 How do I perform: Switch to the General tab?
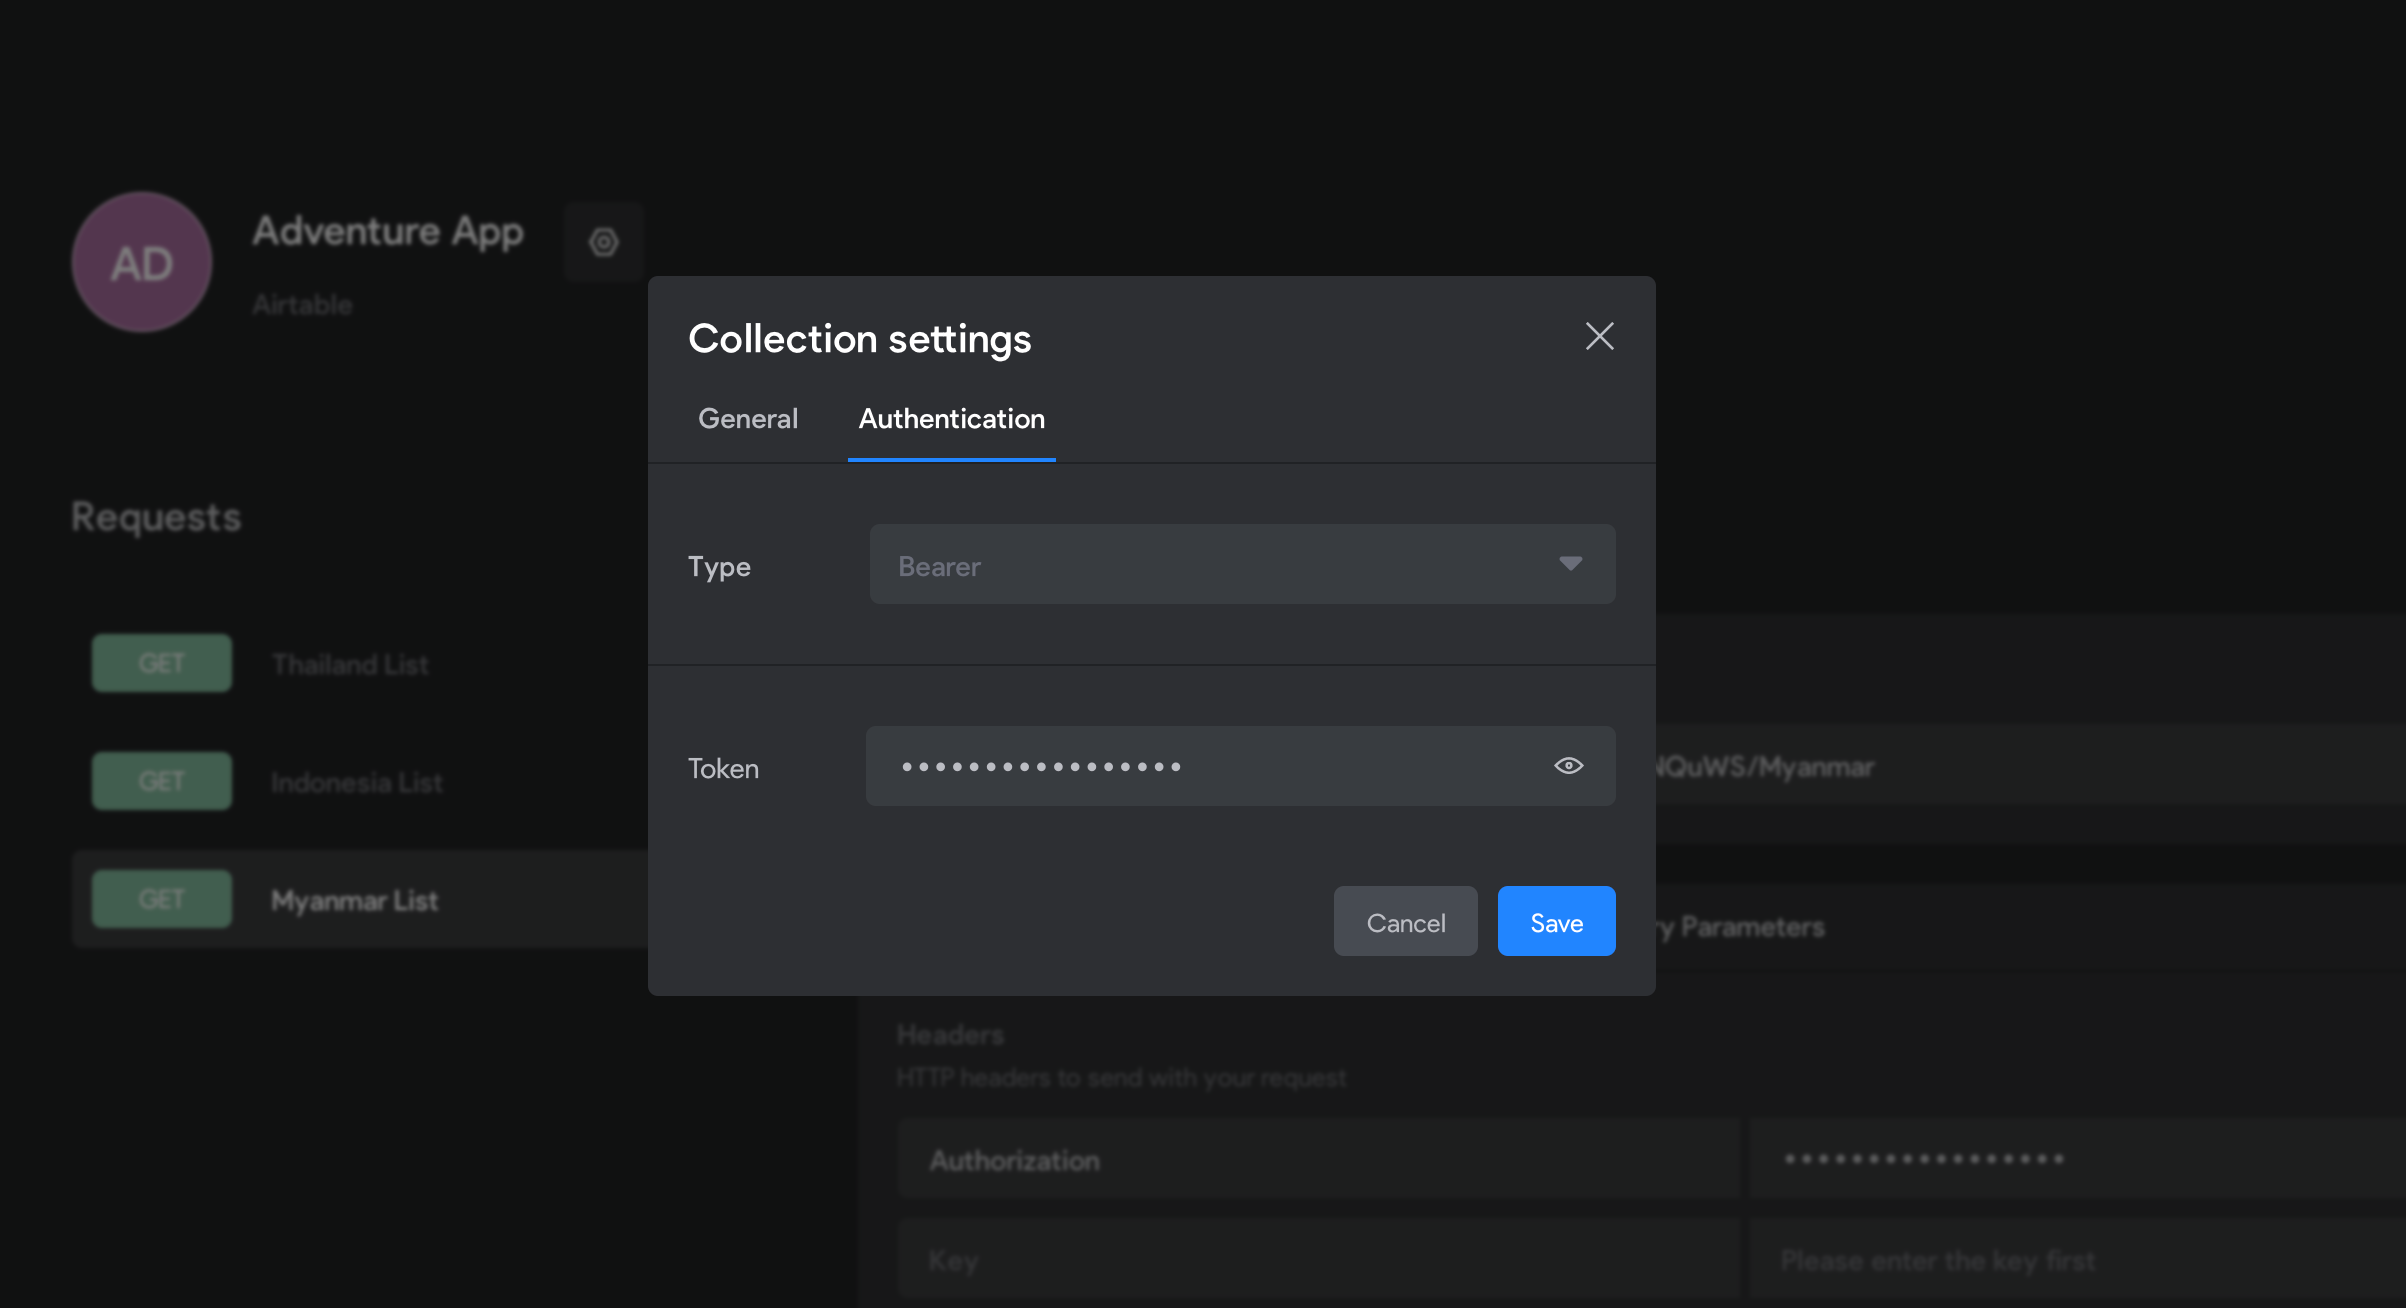point(747,418)
